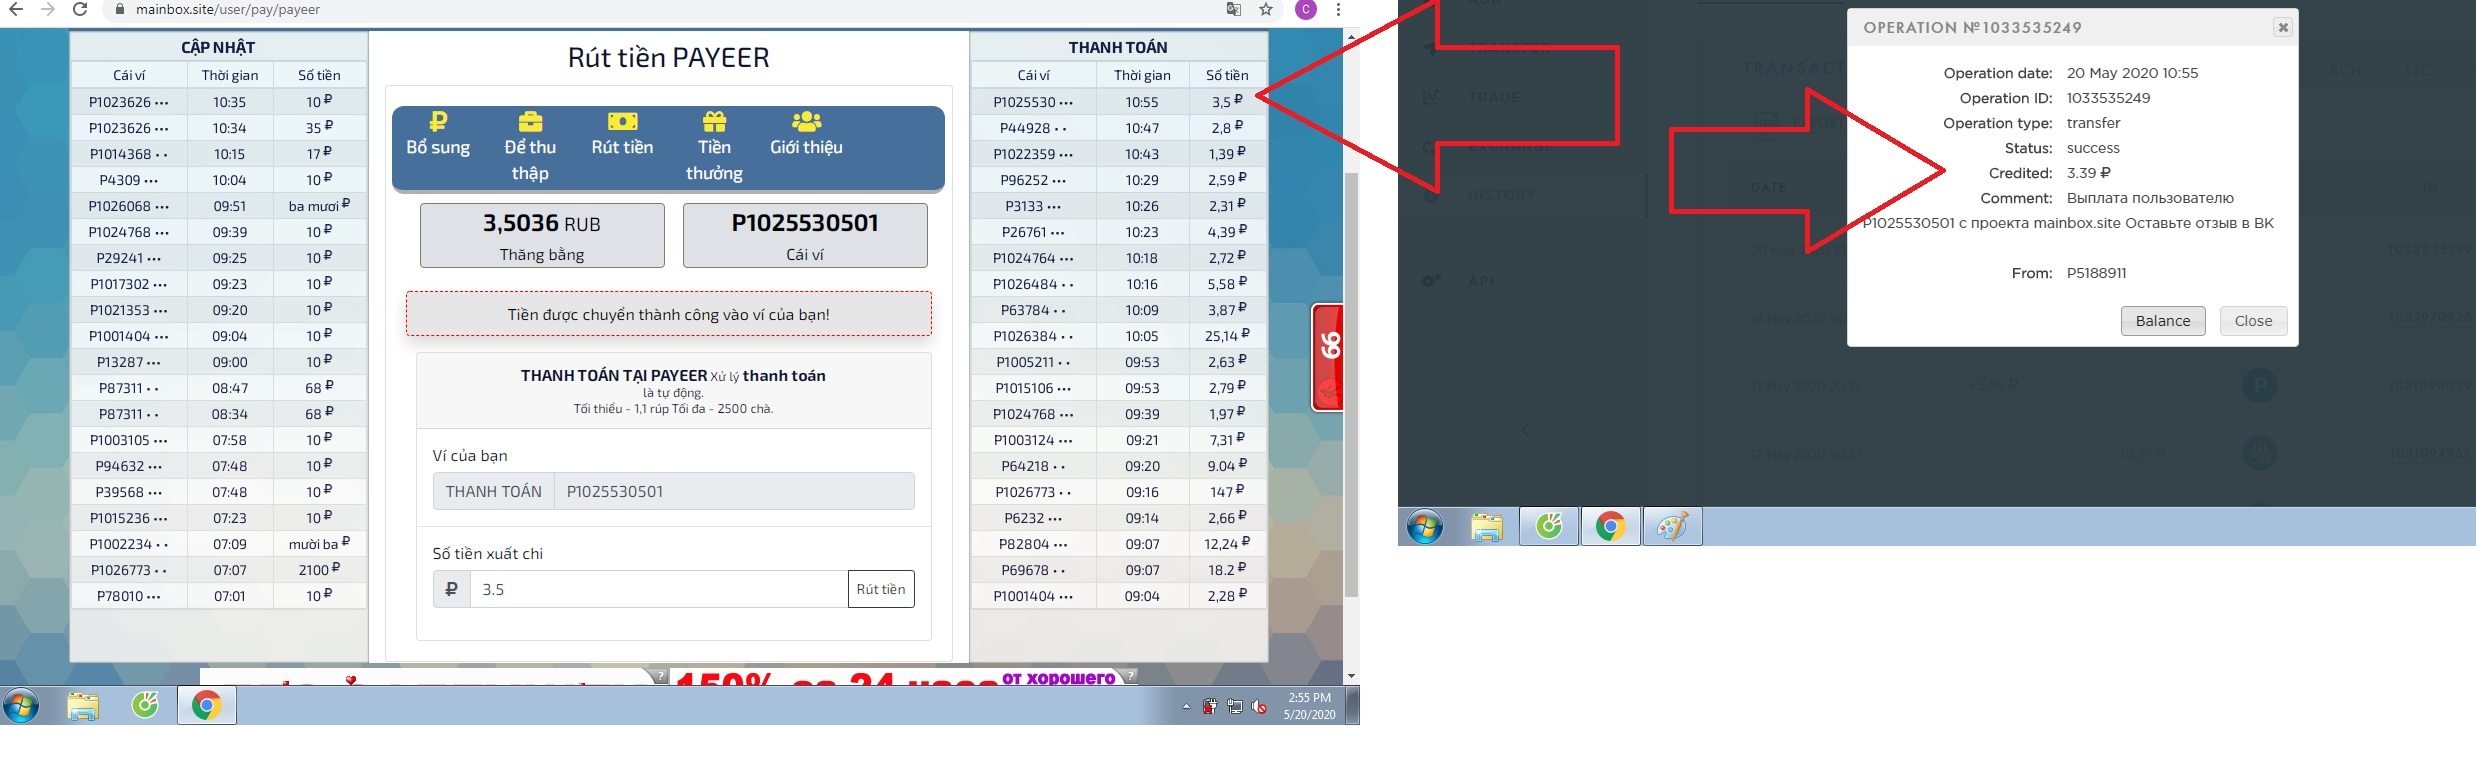Open the purple C profile avatar
This screenshot has height=768, width=2476.
(1305, 9)
